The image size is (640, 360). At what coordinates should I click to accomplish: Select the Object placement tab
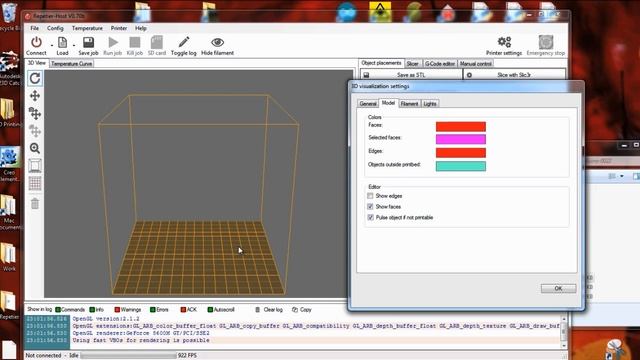pos(381,63)
